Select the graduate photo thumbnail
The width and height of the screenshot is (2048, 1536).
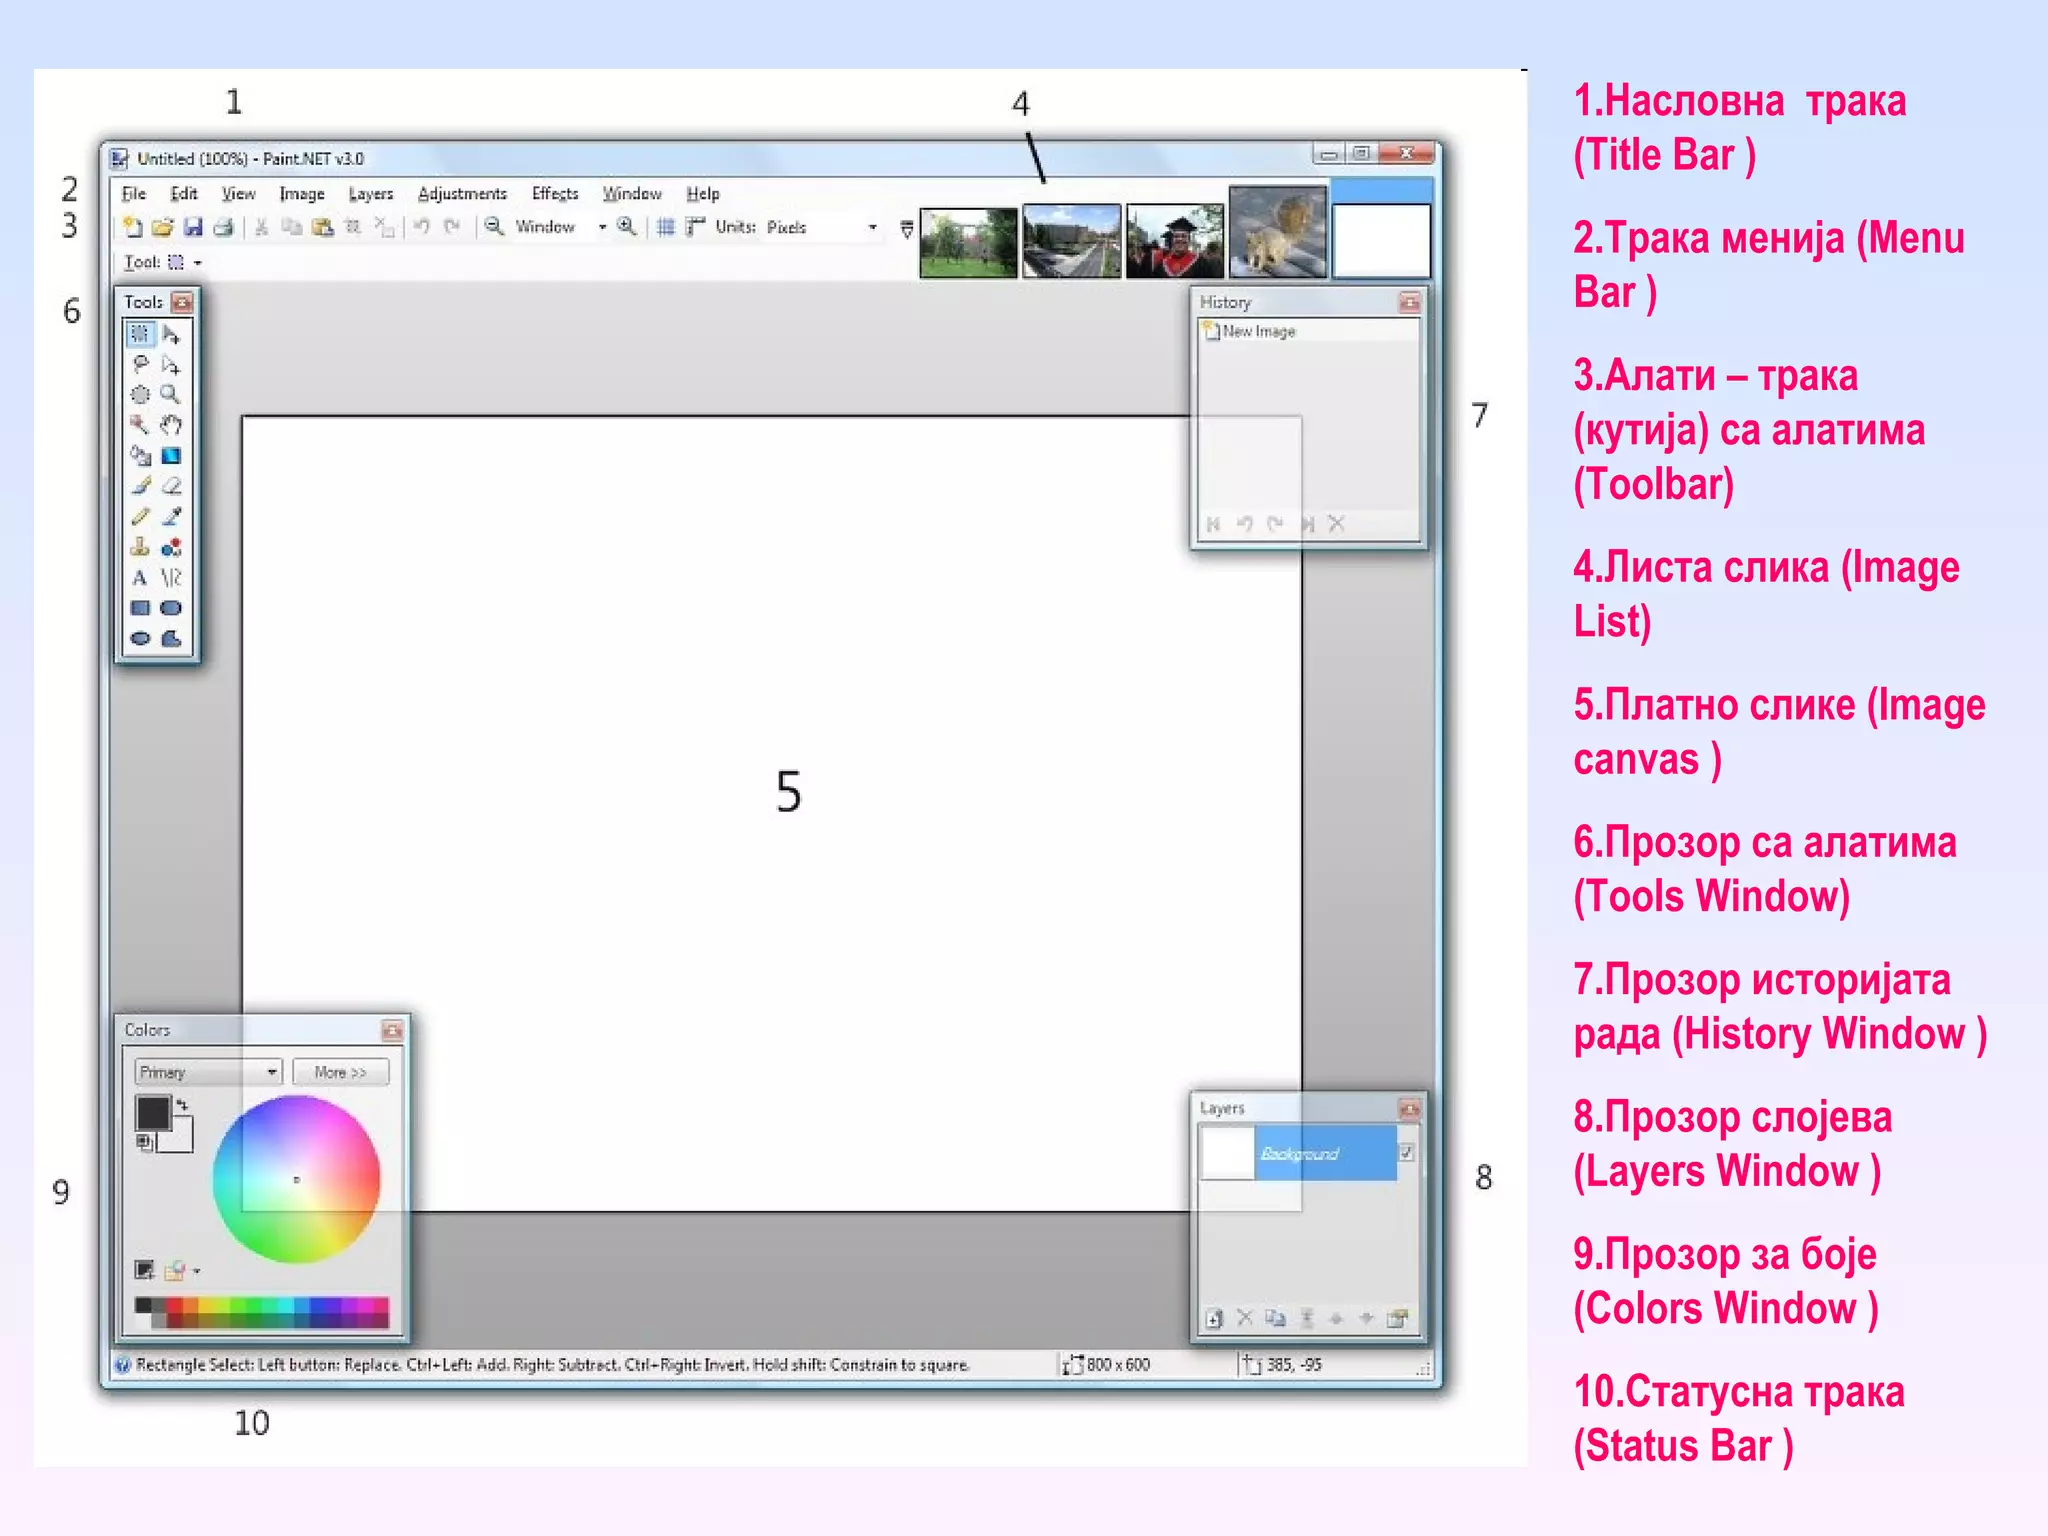click(1174, 241)
